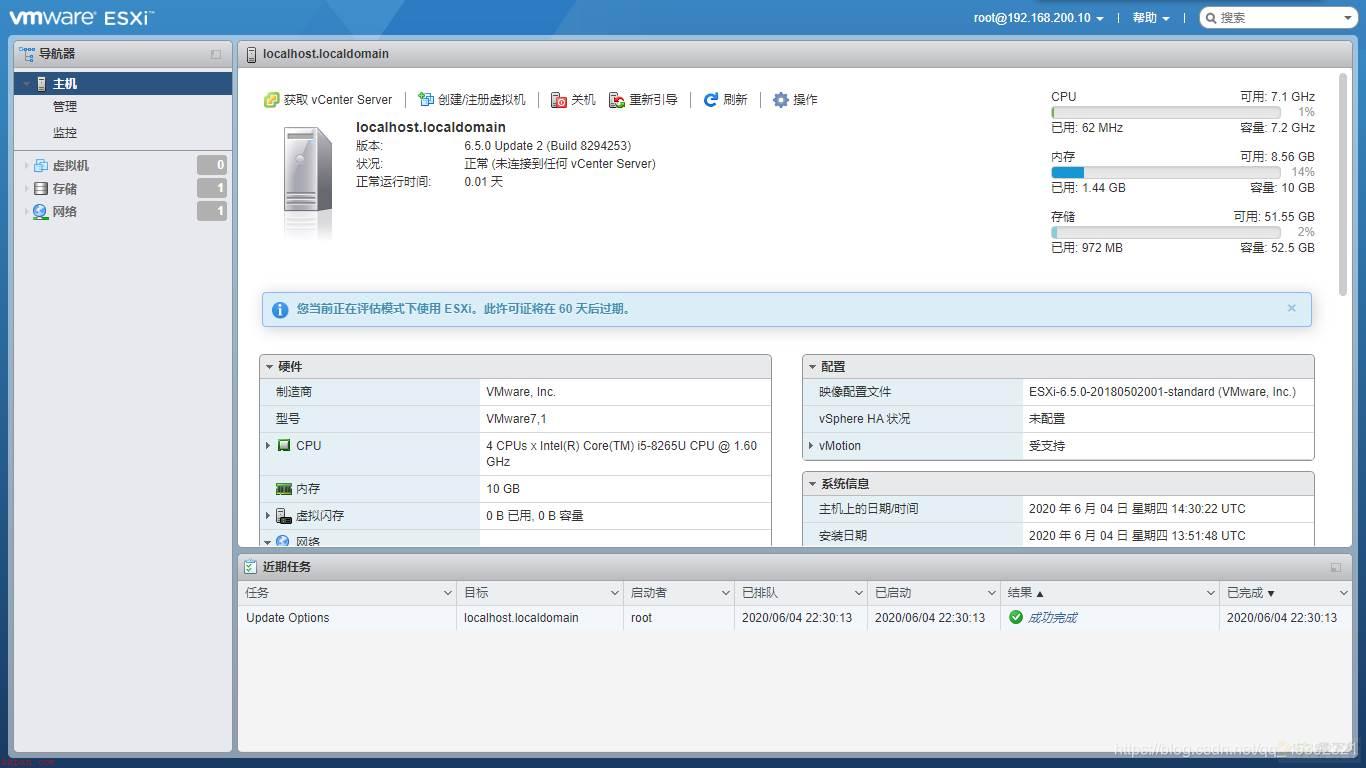Open Queued column dropdown arrow
Screen dimensions: 1366x768
(x=858, y=594)
